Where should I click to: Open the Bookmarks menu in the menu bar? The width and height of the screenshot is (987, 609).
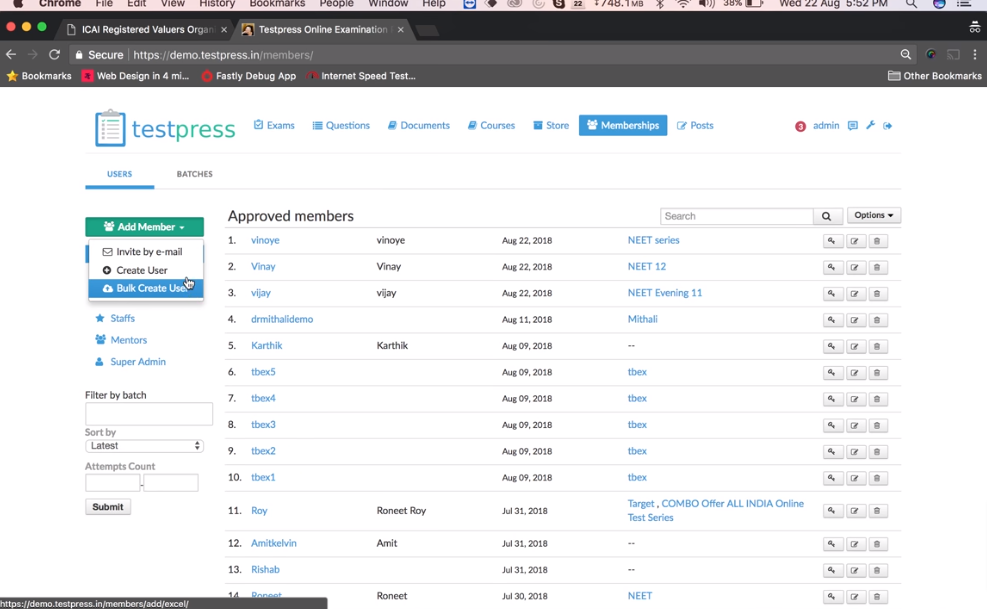tap(277, 4)
